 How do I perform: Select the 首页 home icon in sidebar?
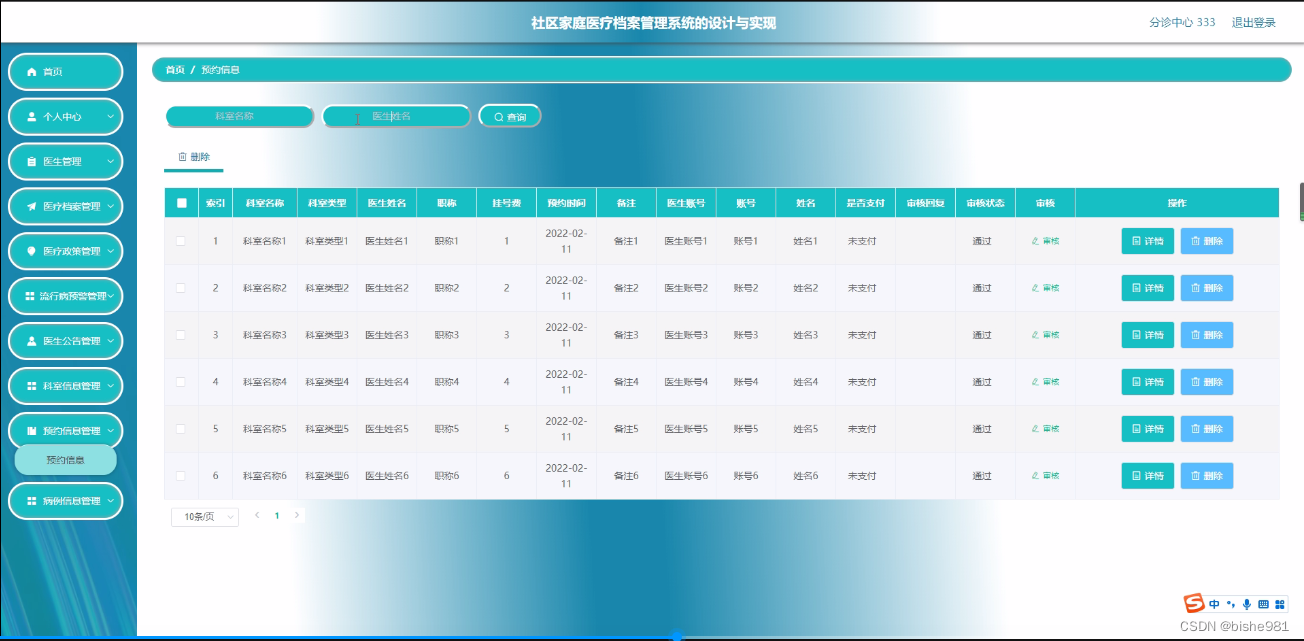click(x=31, y=71)
